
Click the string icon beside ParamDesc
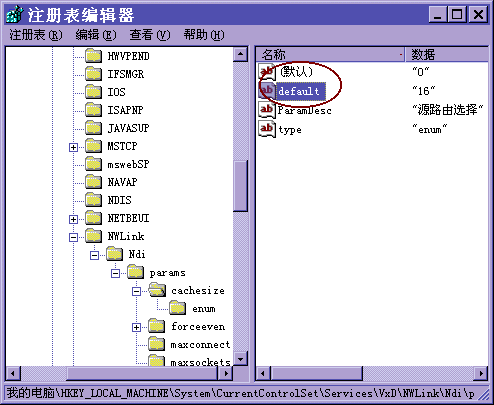click(x=267, y=110)
